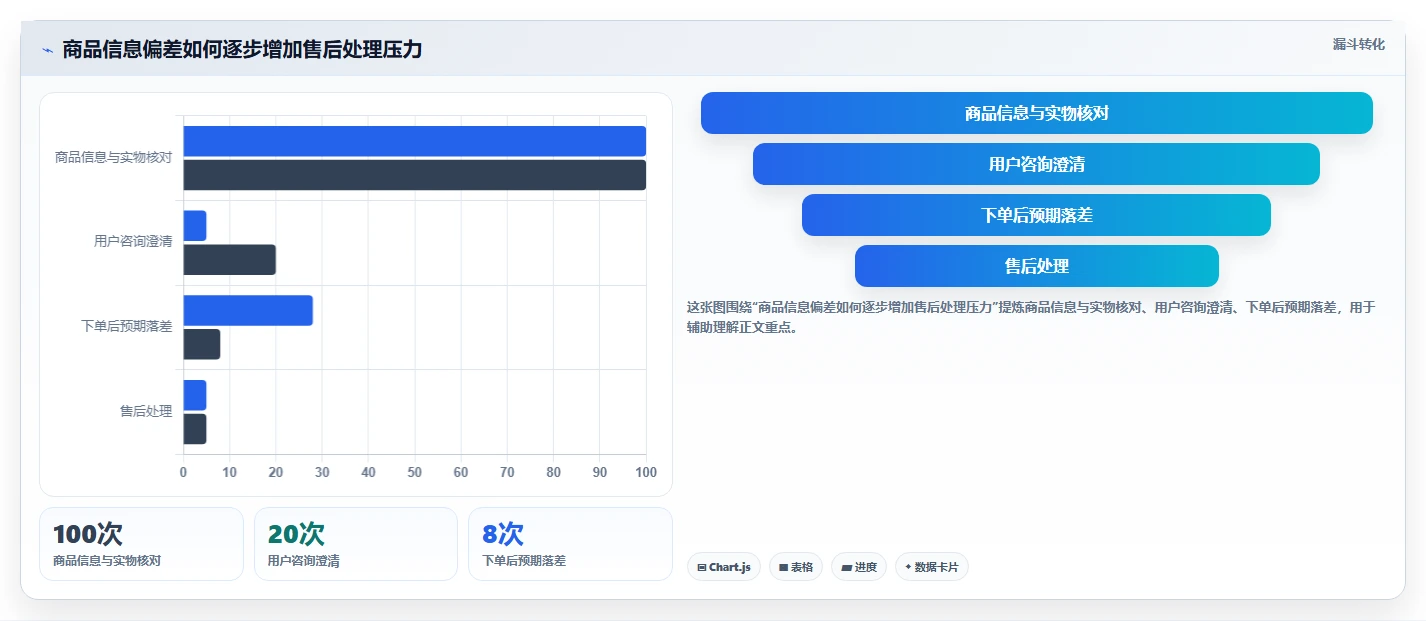Click blue bar for 商品信息与实物核对
1426x621 pixels.
point(415,141)
